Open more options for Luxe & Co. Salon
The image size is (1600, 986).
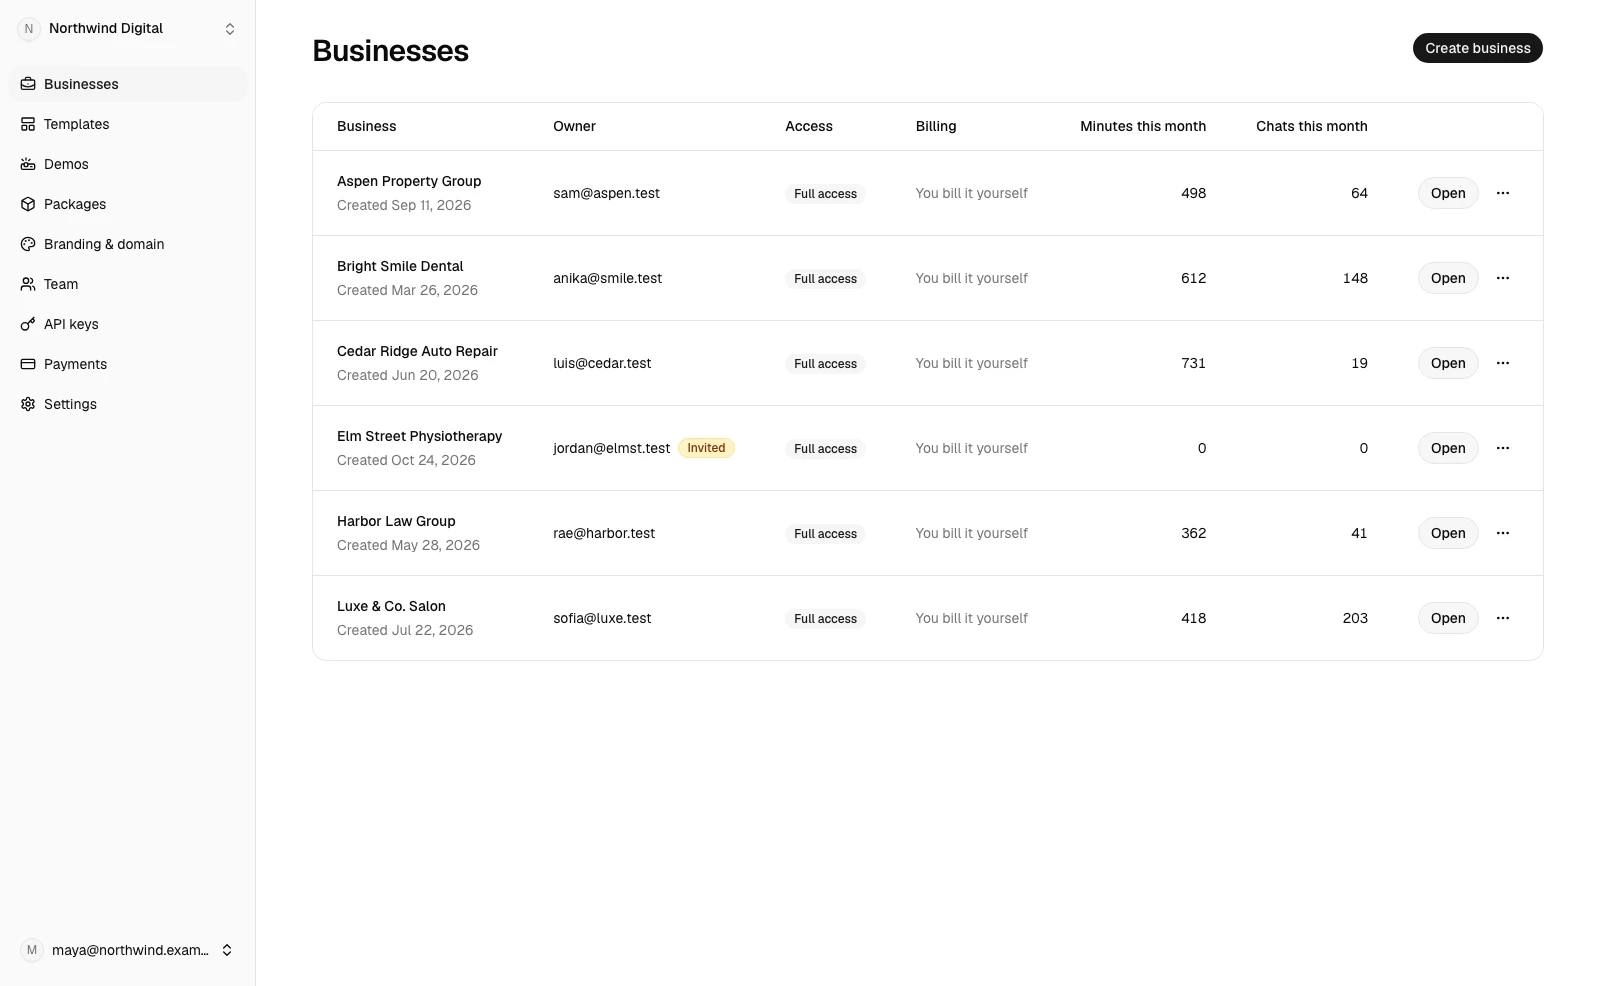(1502, 618)
